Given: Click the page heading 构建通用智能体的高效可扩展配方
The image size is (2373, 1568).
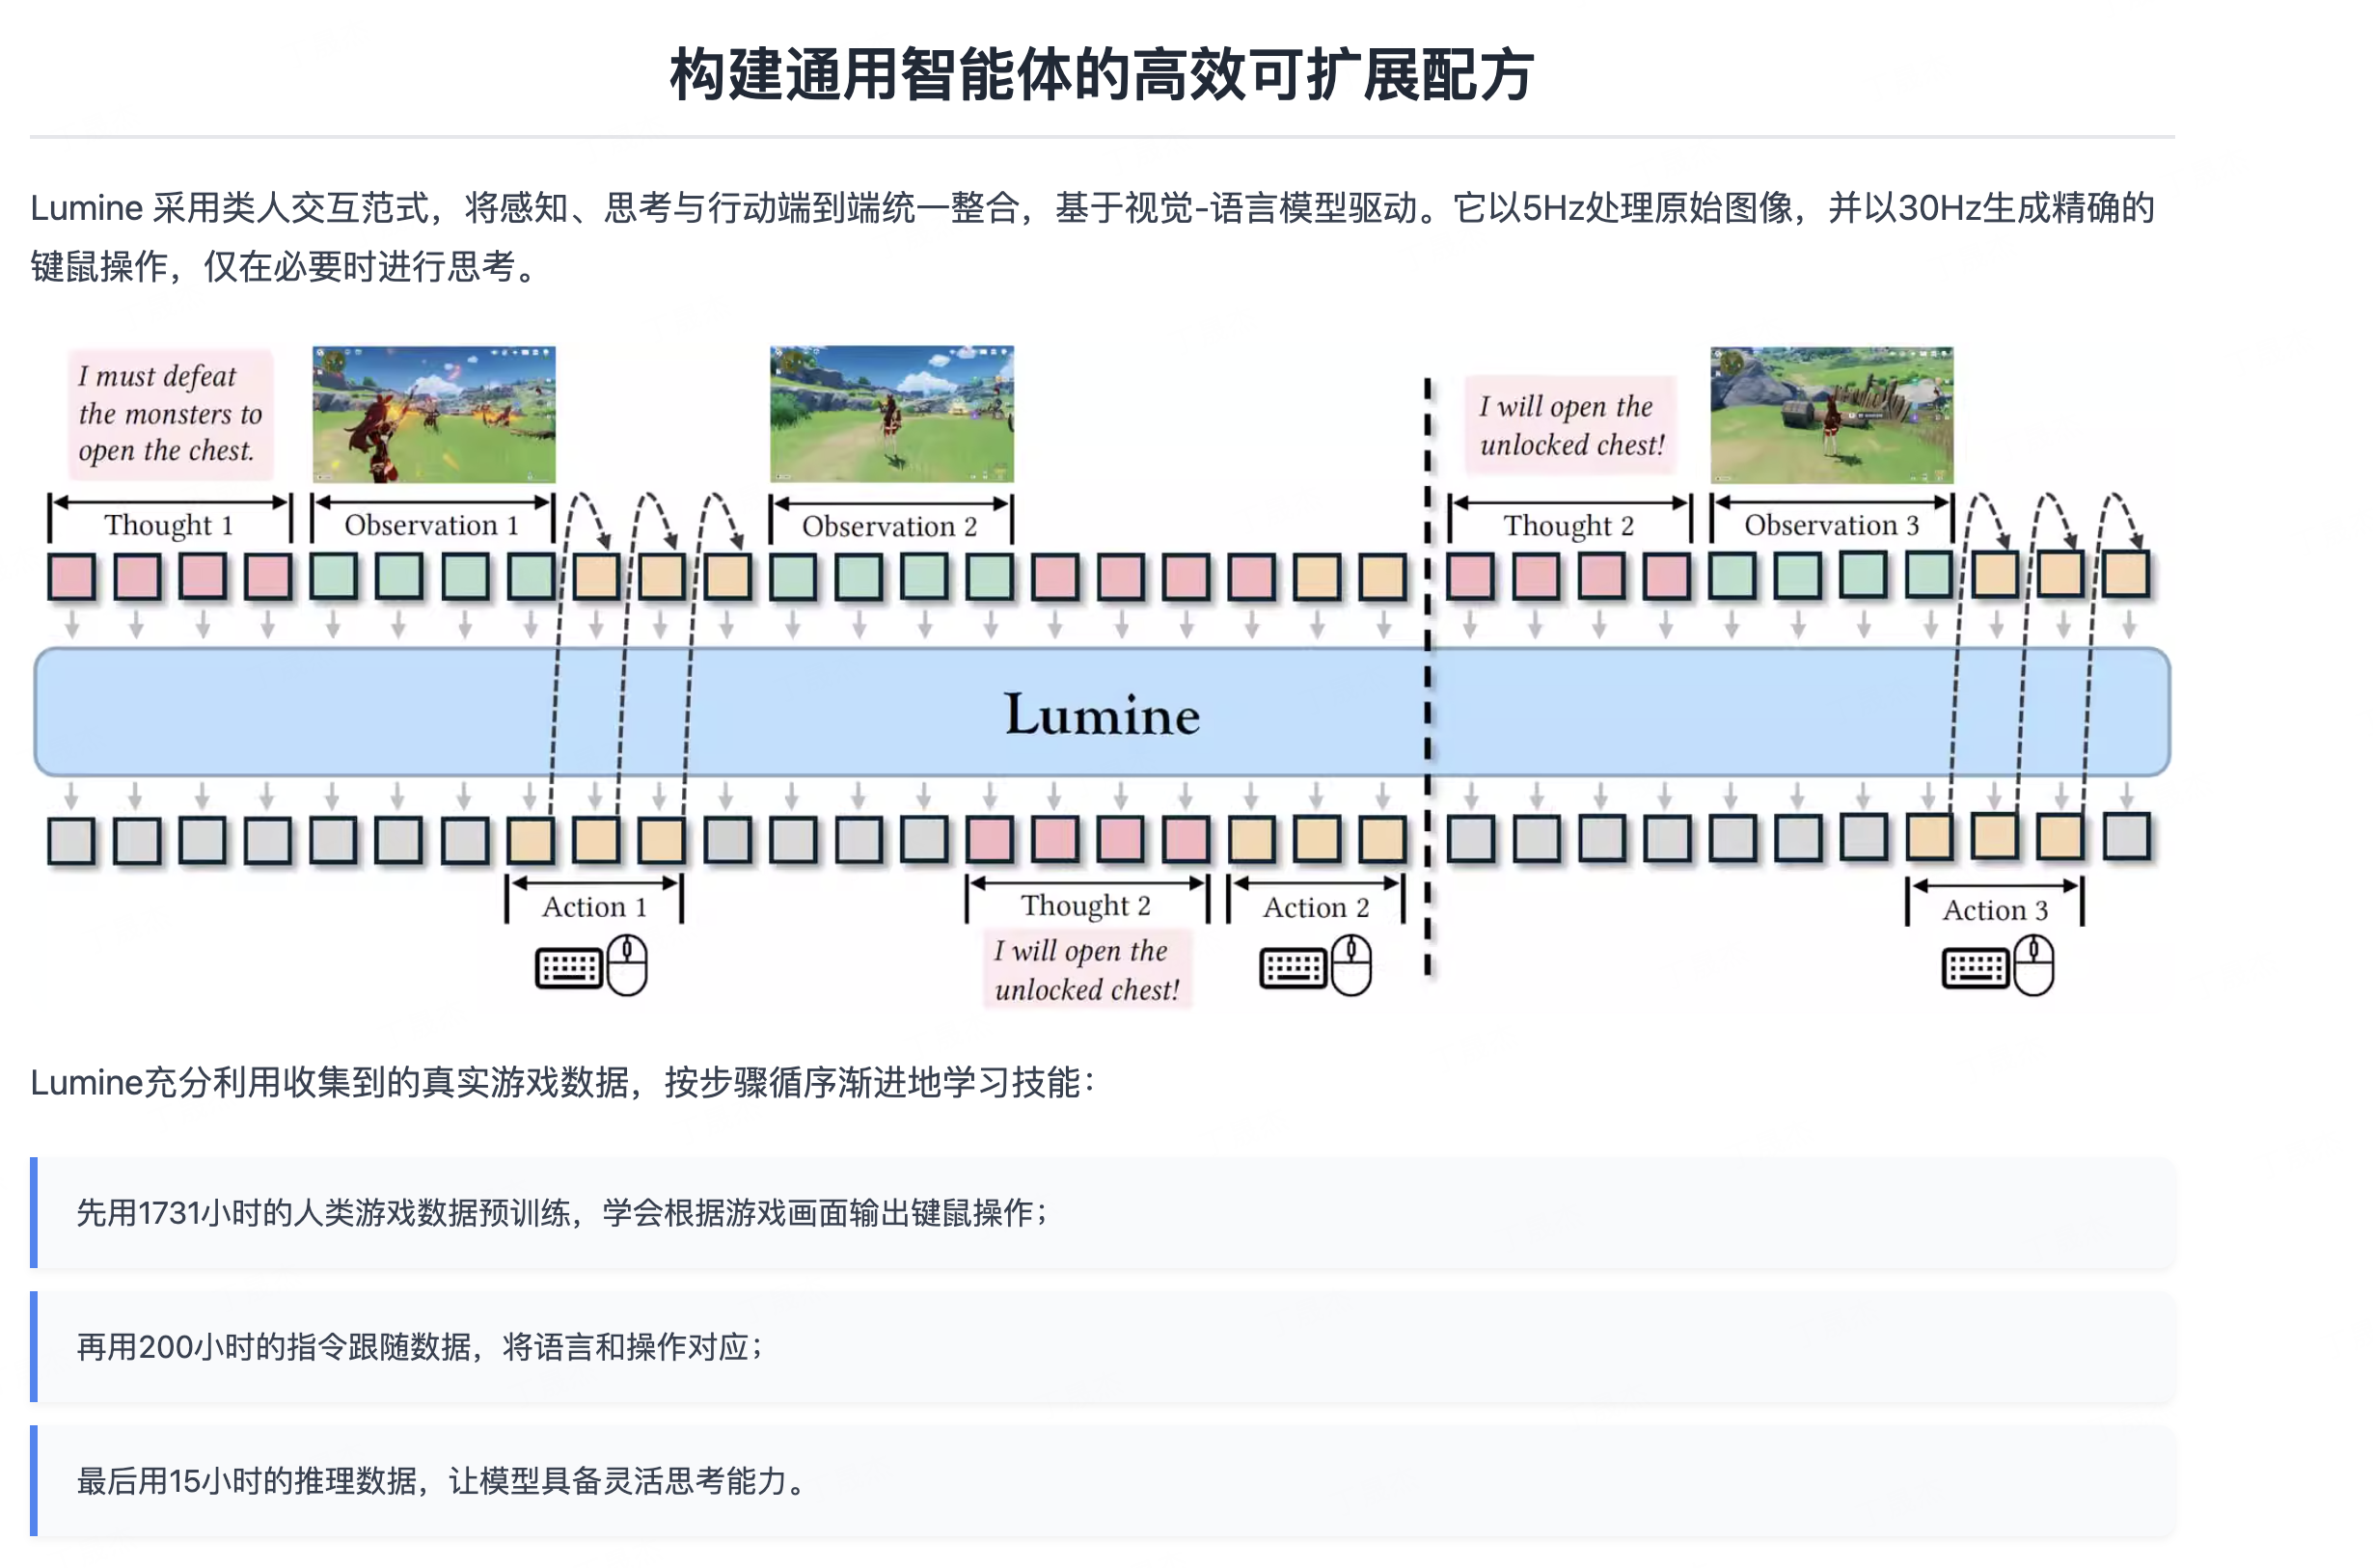Looking at the screenshot, I should [x=1101, y=75].
